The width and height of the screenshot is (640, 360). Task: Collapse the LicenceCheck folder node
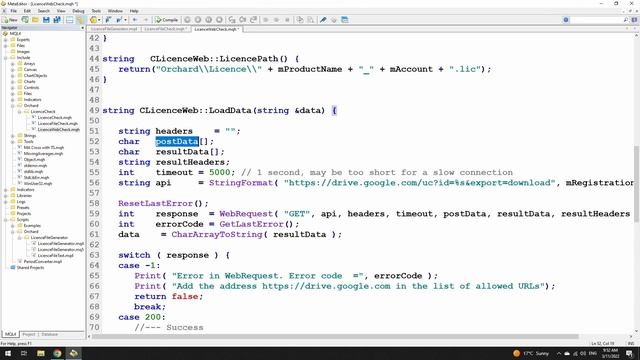(20, 111)
